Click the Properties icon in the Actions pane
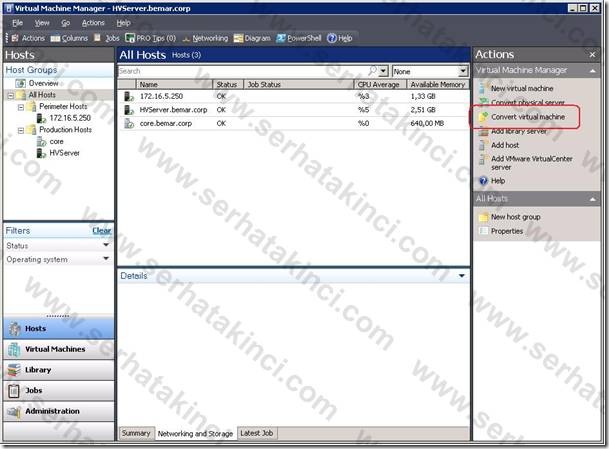 [x=483, y=231]
